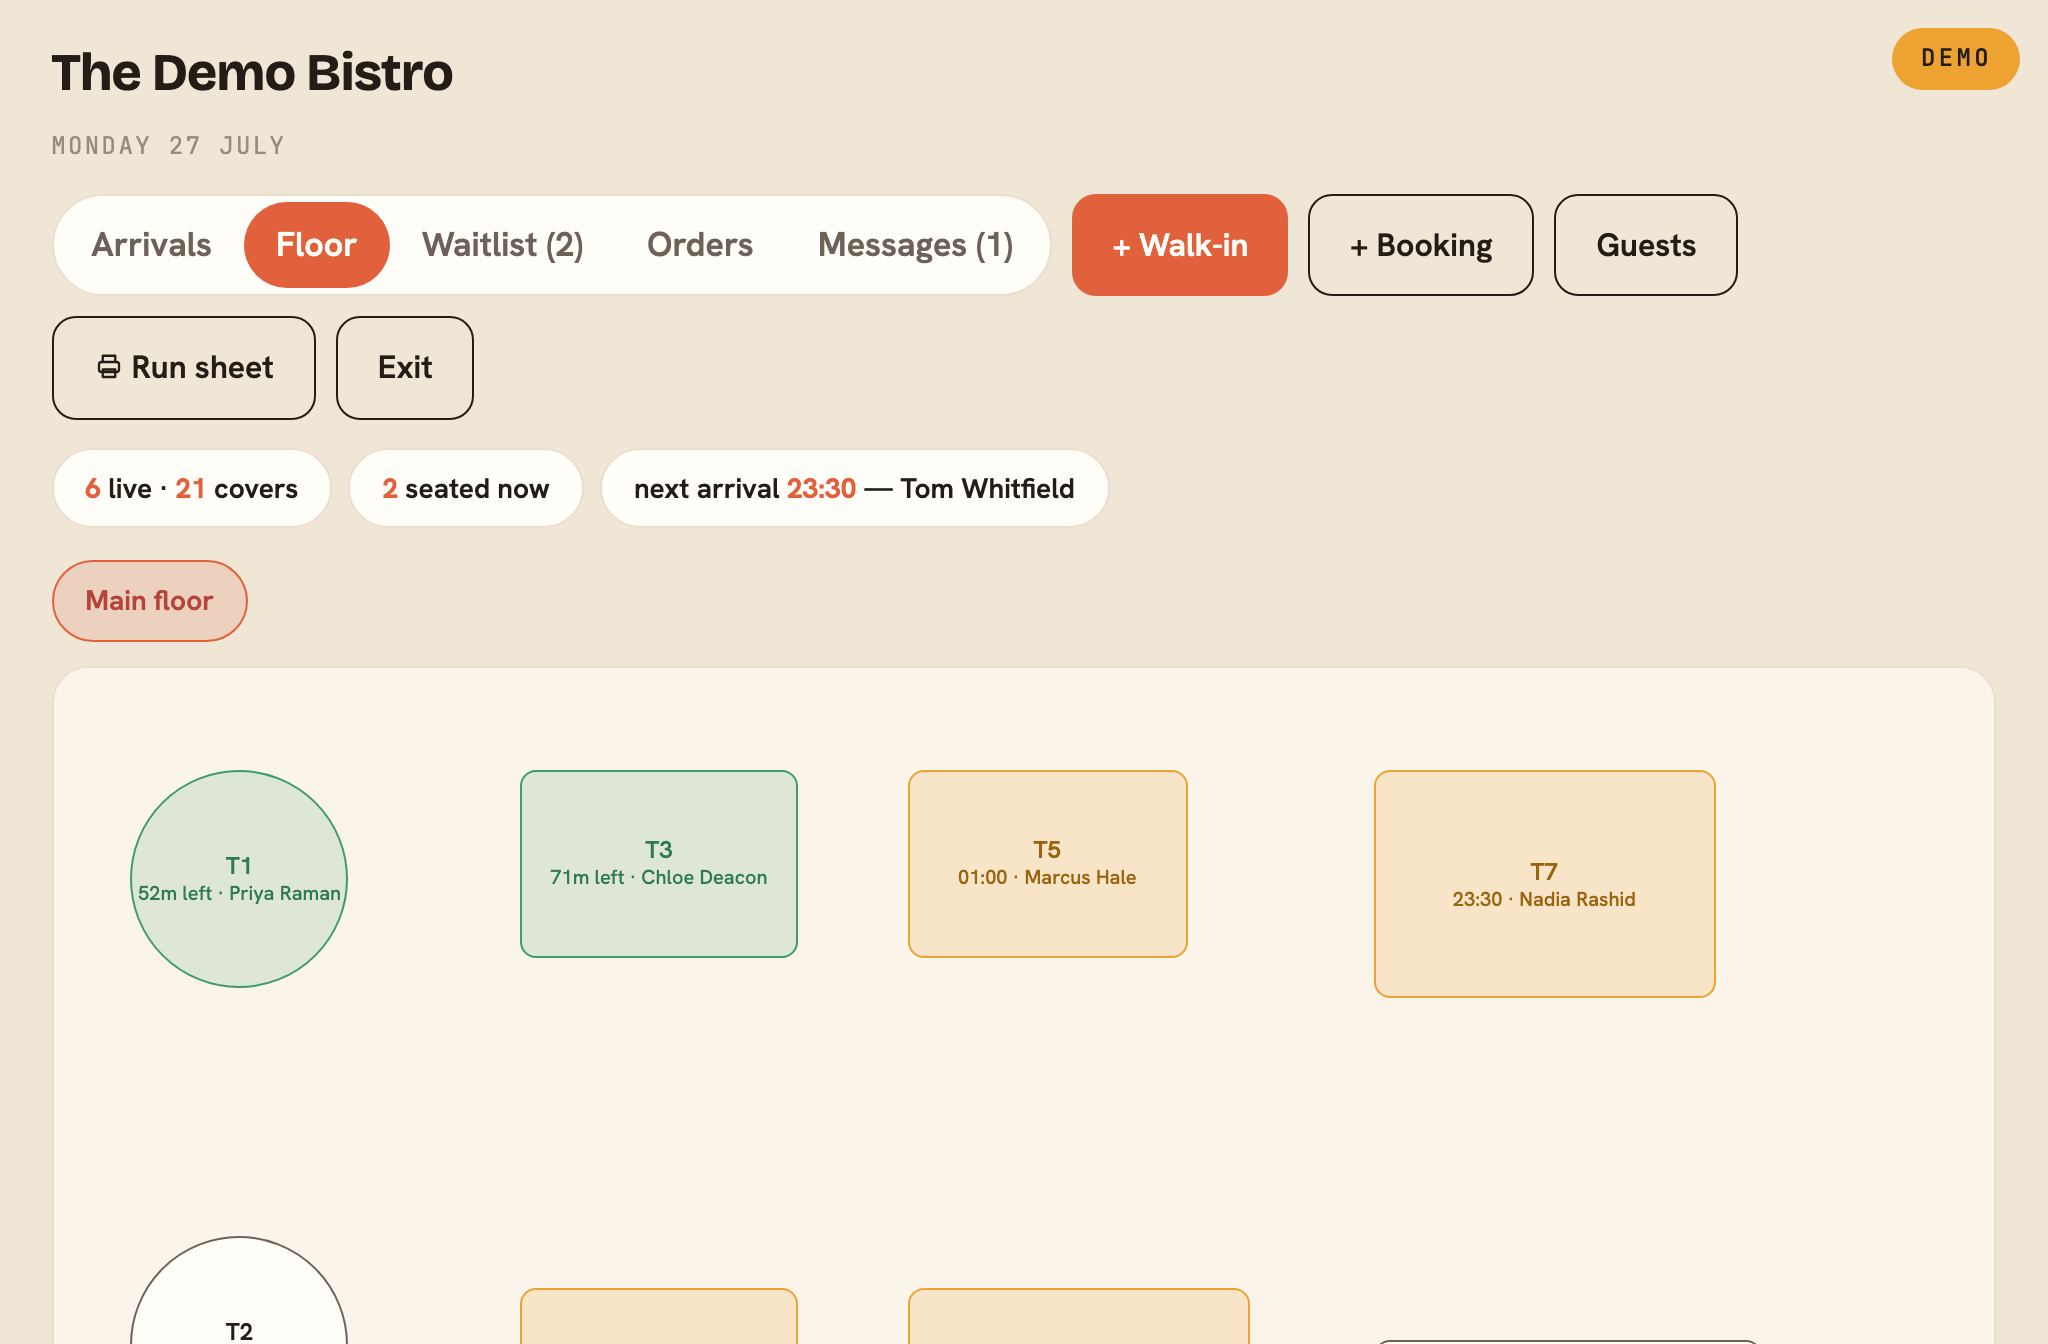Open the Guests list
Viewport: 2048px width, 1344px height.
pyautogui.click(x=1646, y=245)
